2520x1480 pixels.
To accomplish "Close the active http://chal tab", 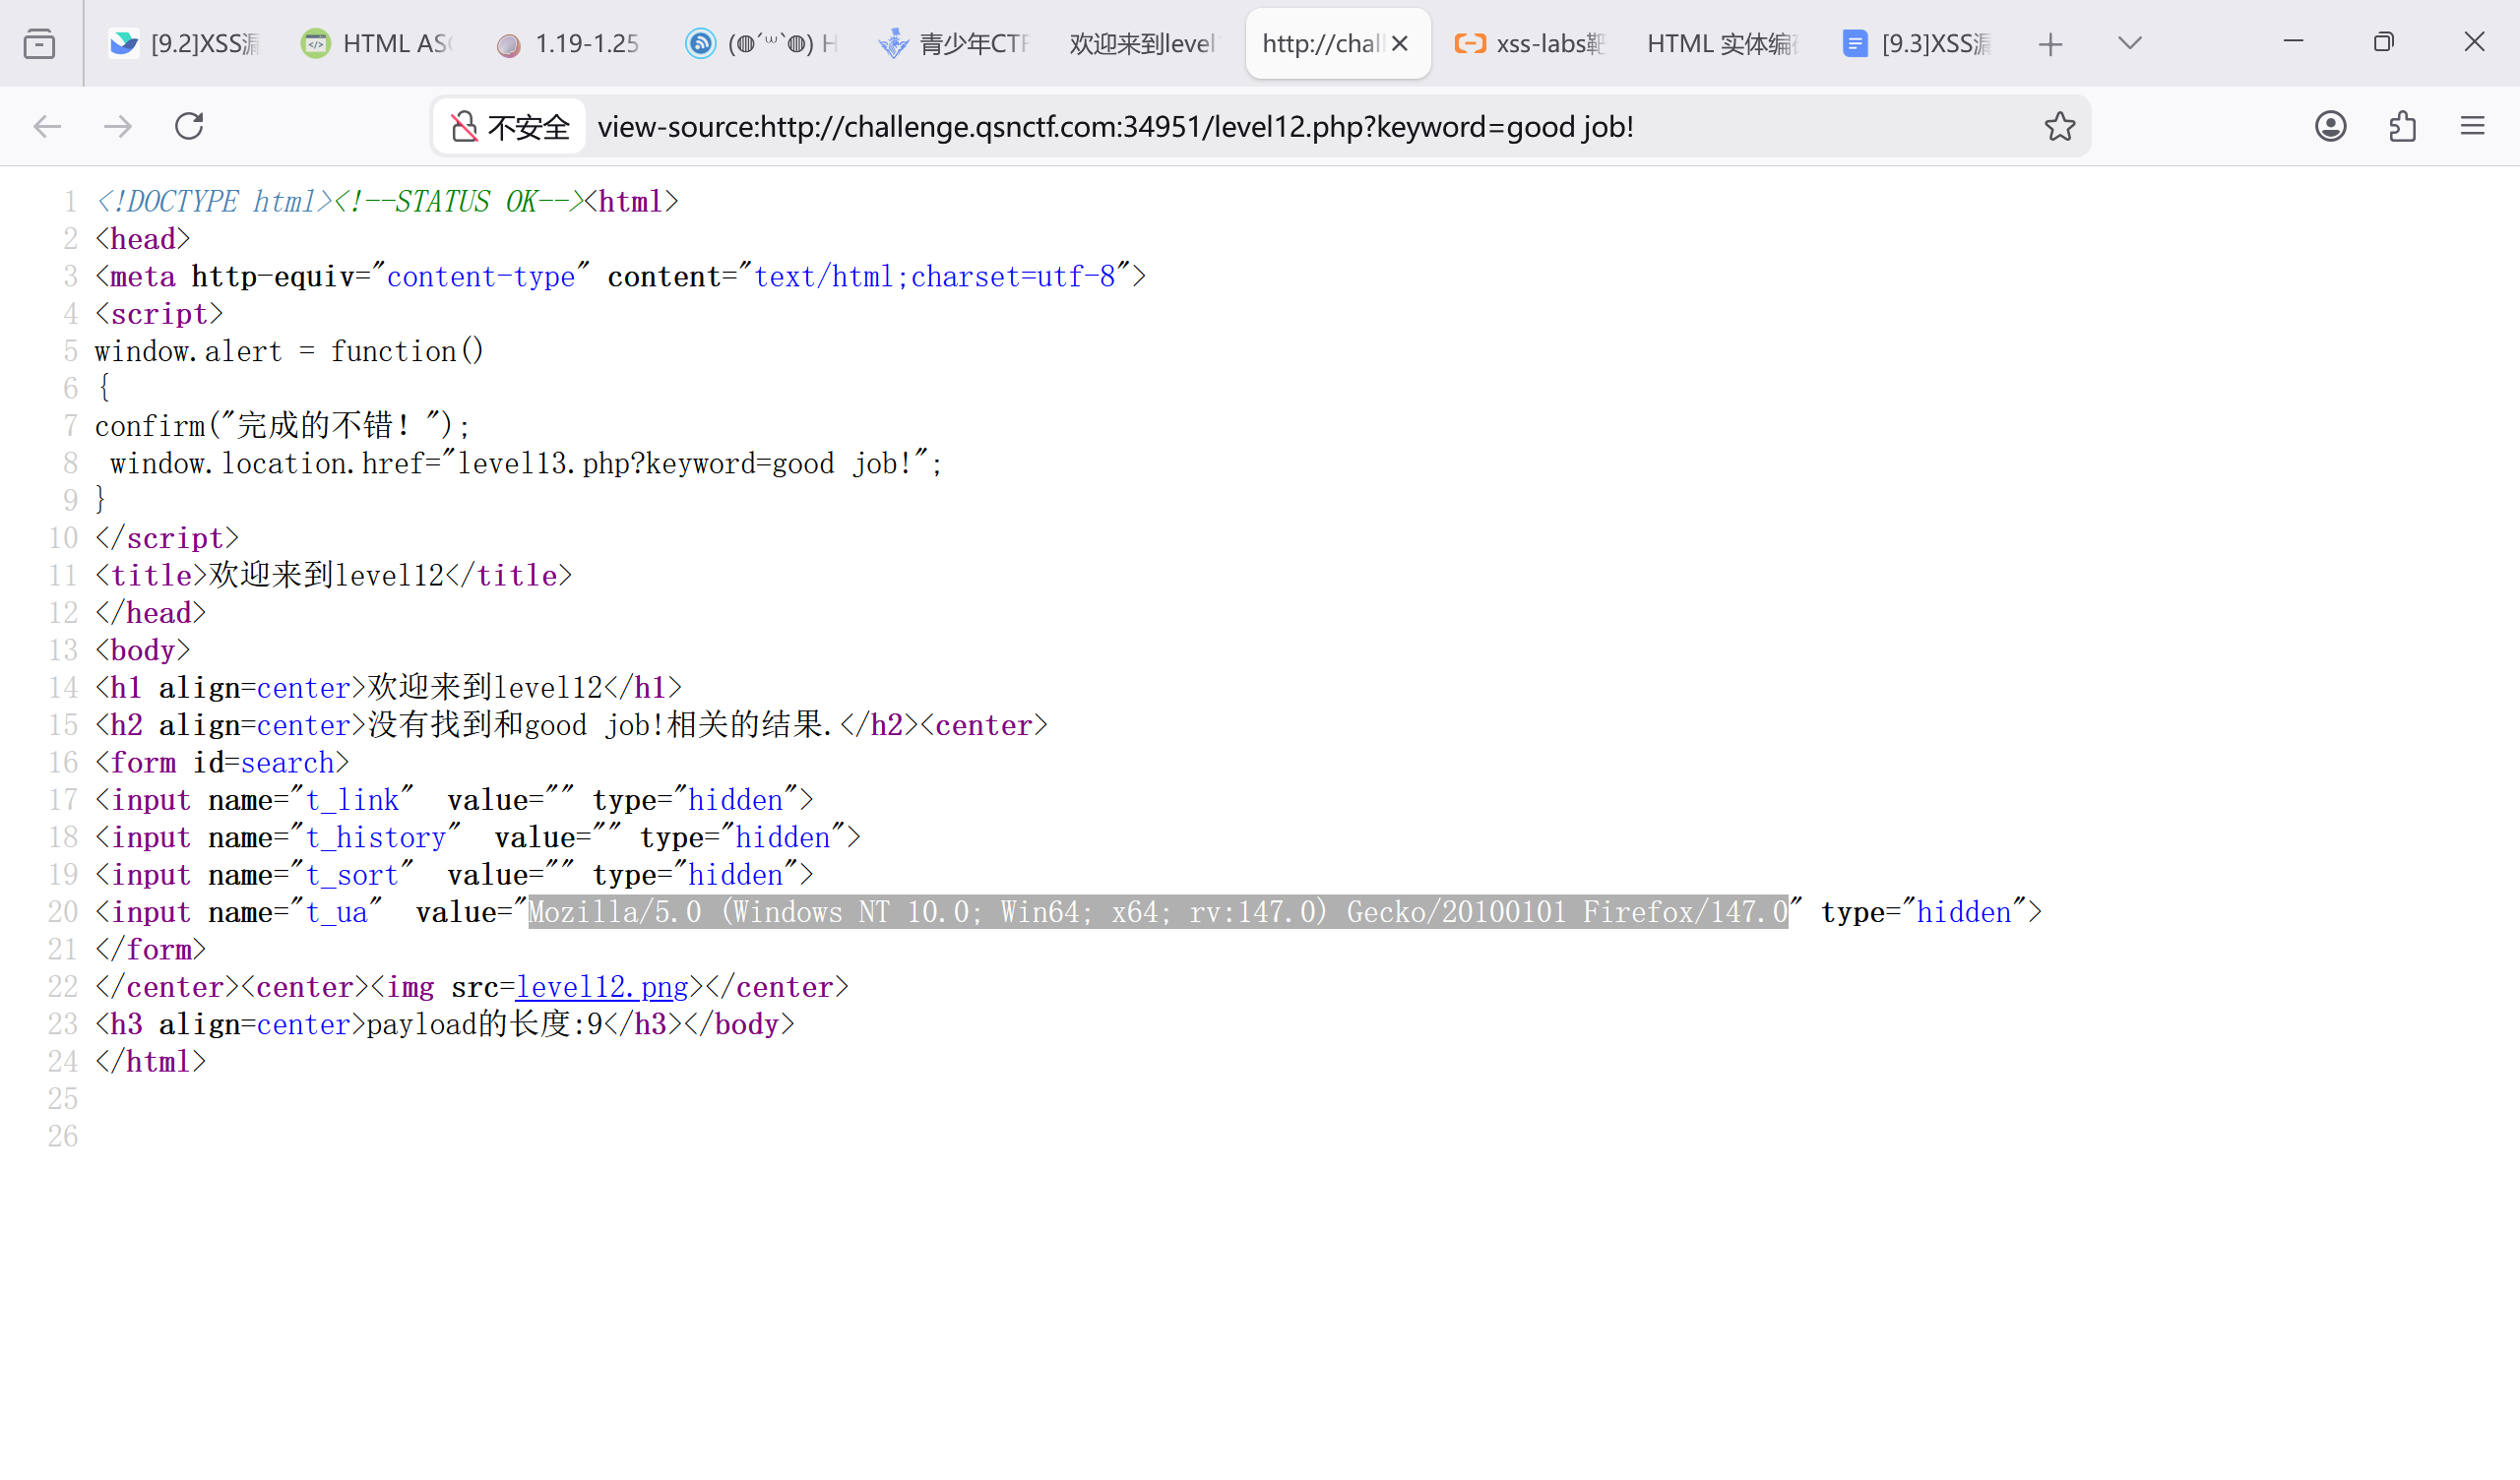I will [x=1400, y=44].
